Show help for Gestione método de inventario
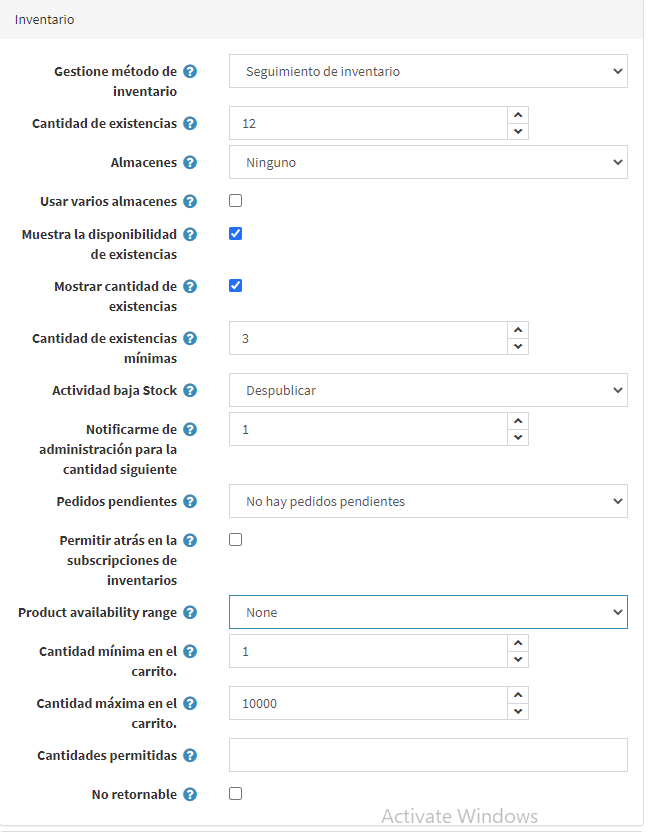The width and height of the screenshot is (654, 832). point(190,71)
